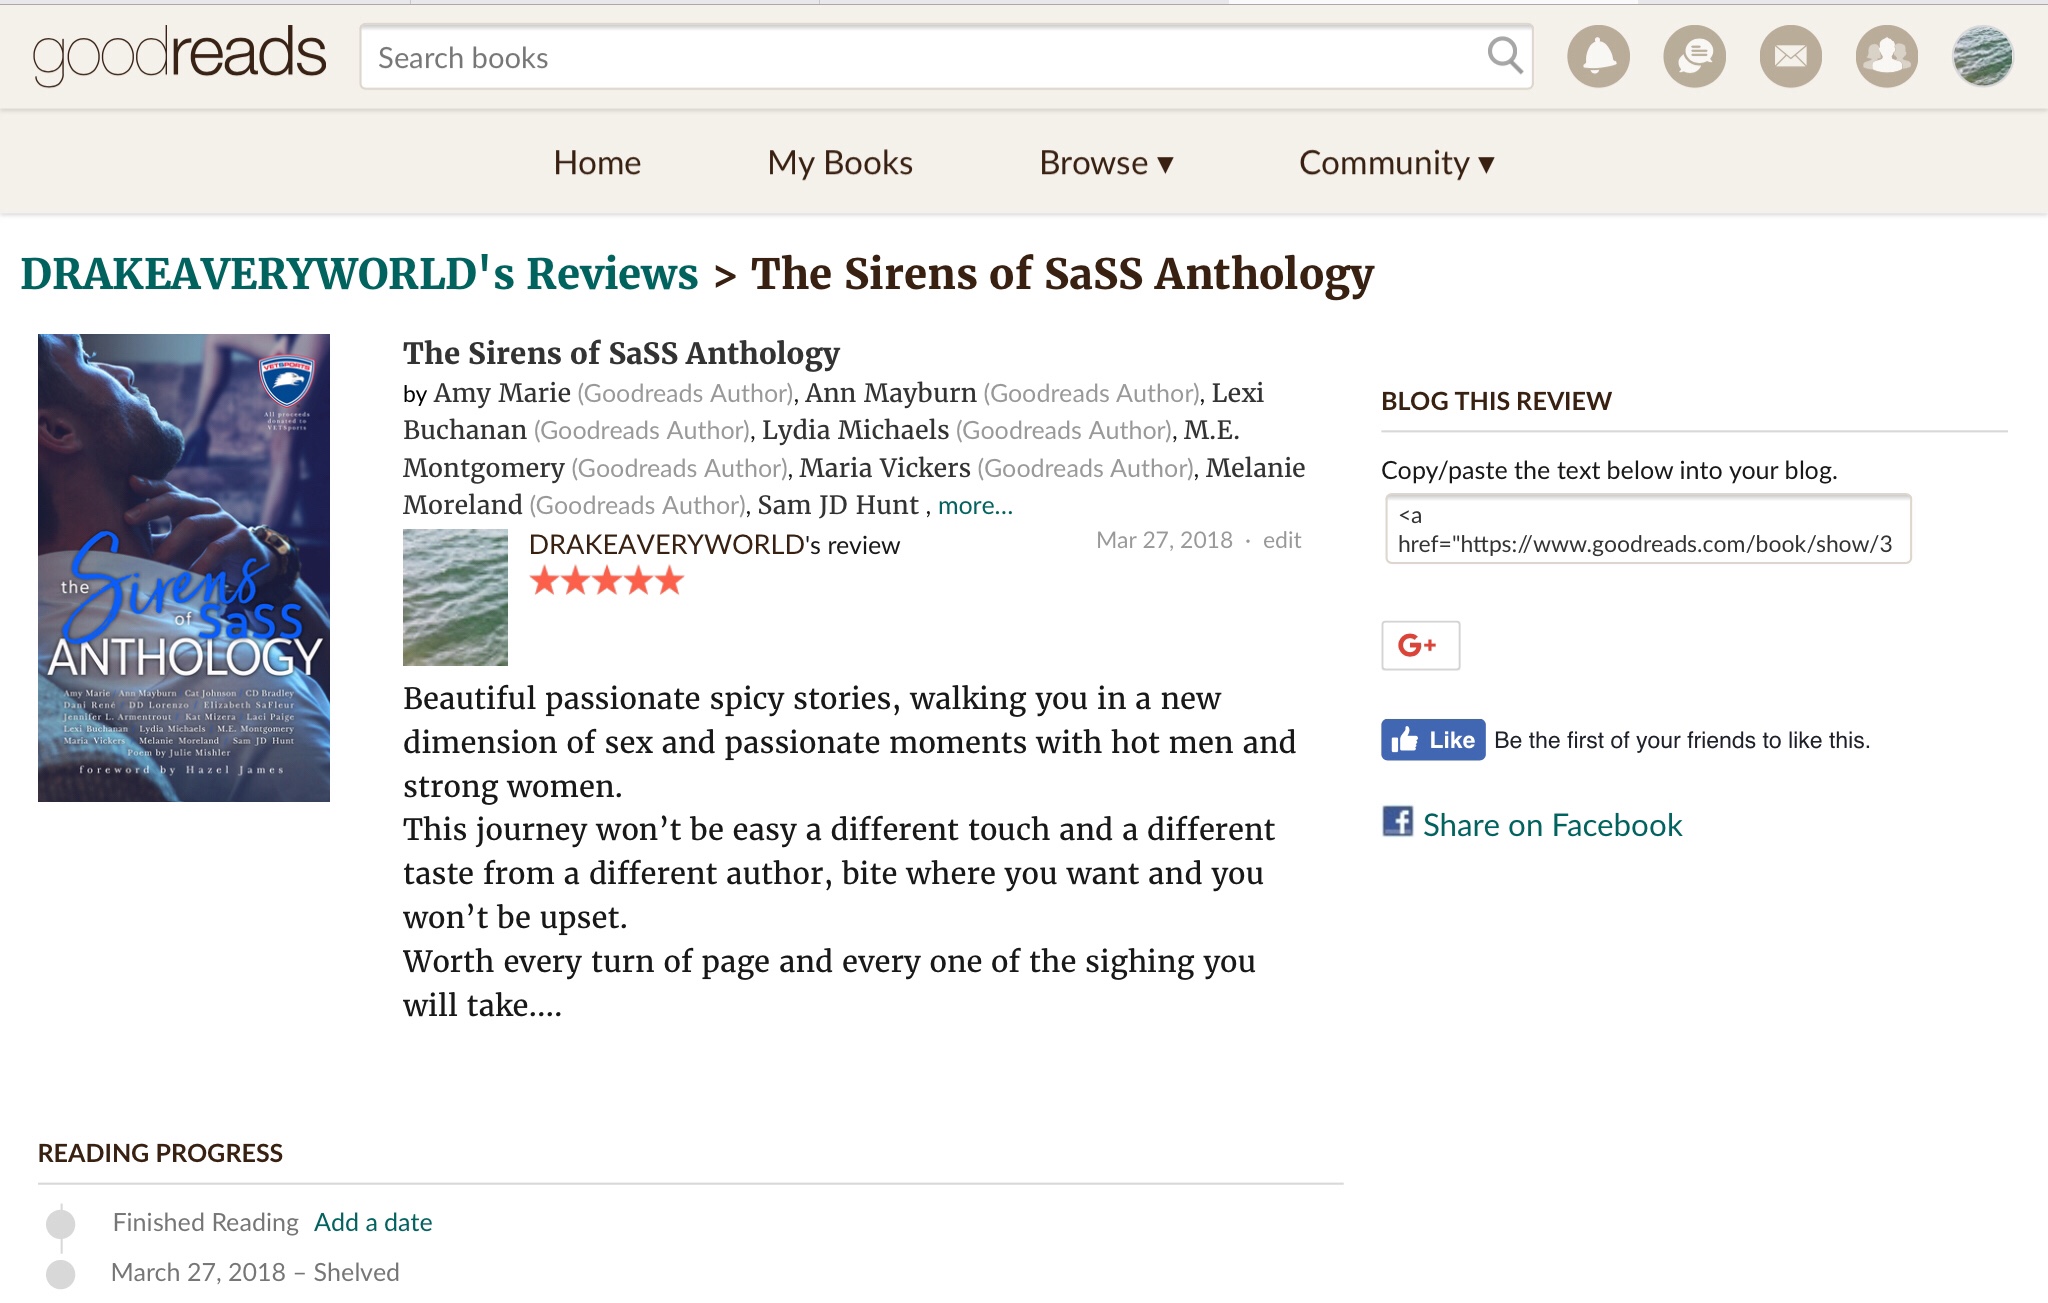
Task: Click the profile avatar in header
Action: 1982,57
